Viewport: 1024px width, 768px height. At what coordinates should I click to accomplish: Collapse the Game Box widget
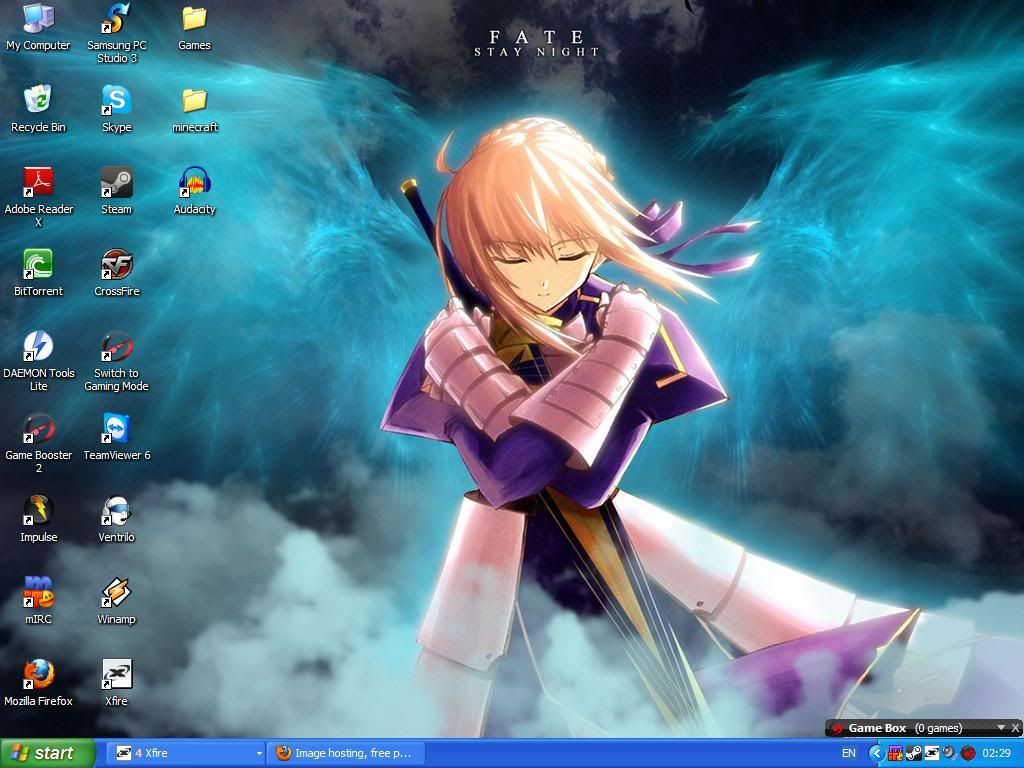click(1001, 728)
